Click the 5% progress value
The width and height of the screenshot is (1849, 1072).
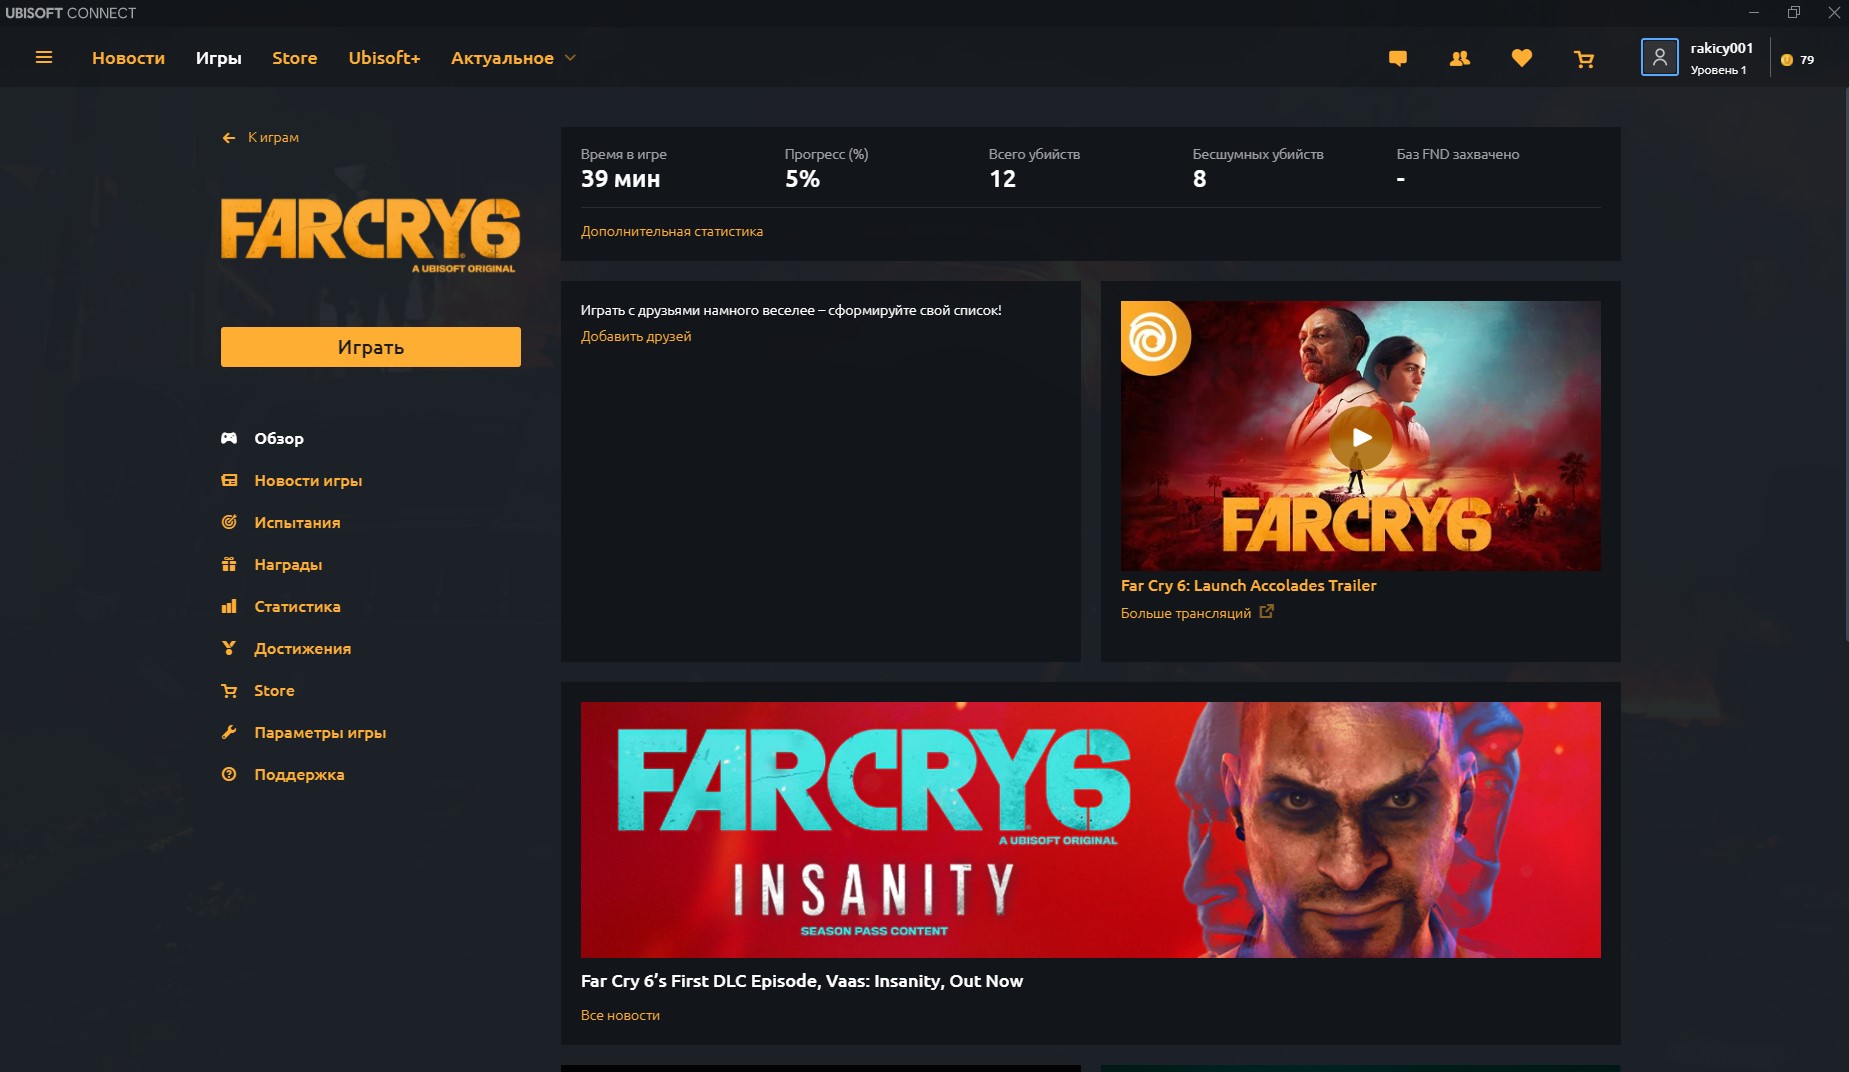(x=802, y=179)
